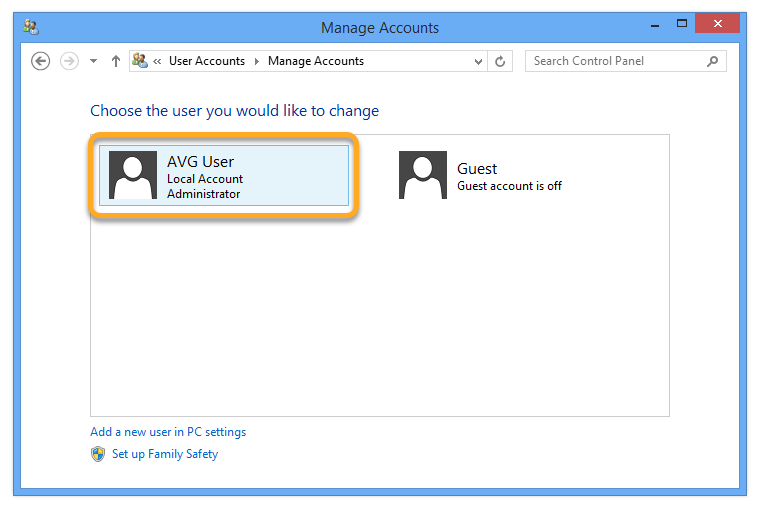The image size is (760, 506).
Task: Expand the double-chevron breadcrumb in address bar
Action: pos(158,61)
